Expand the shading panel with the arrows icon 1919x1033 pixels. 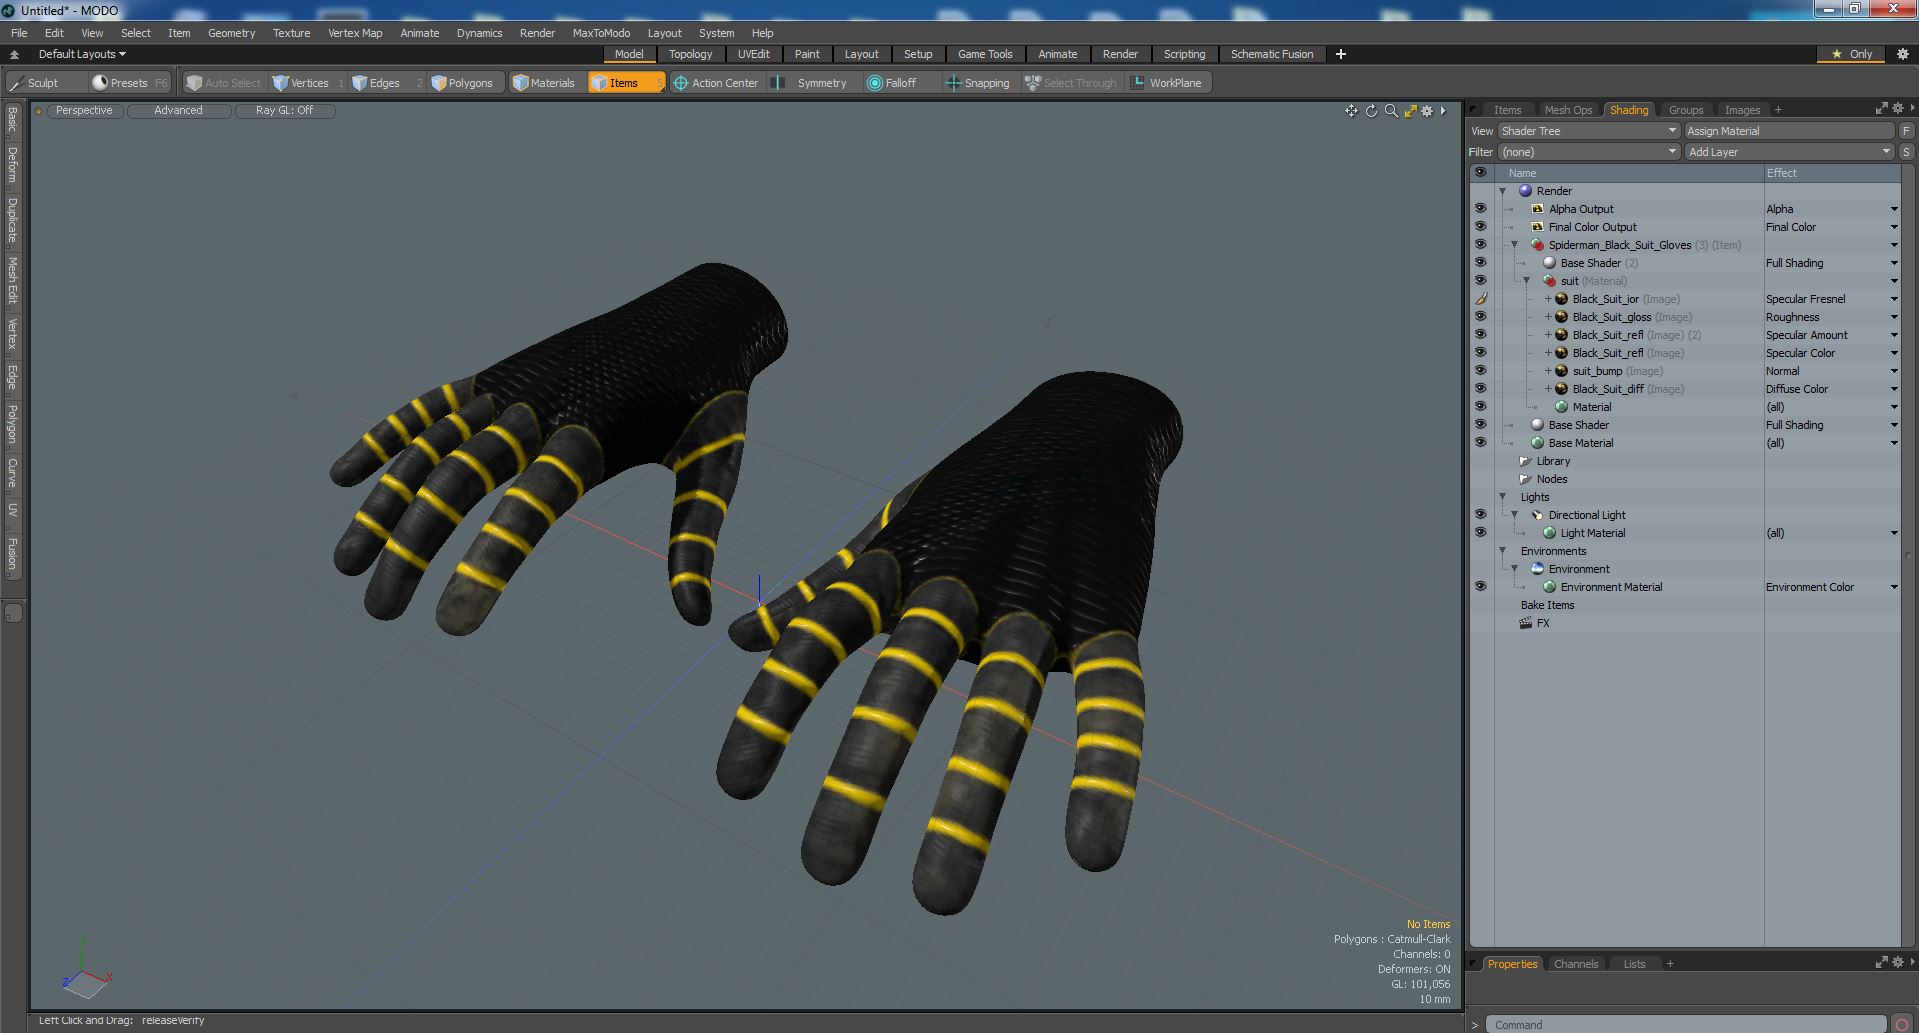point(1881,108)
